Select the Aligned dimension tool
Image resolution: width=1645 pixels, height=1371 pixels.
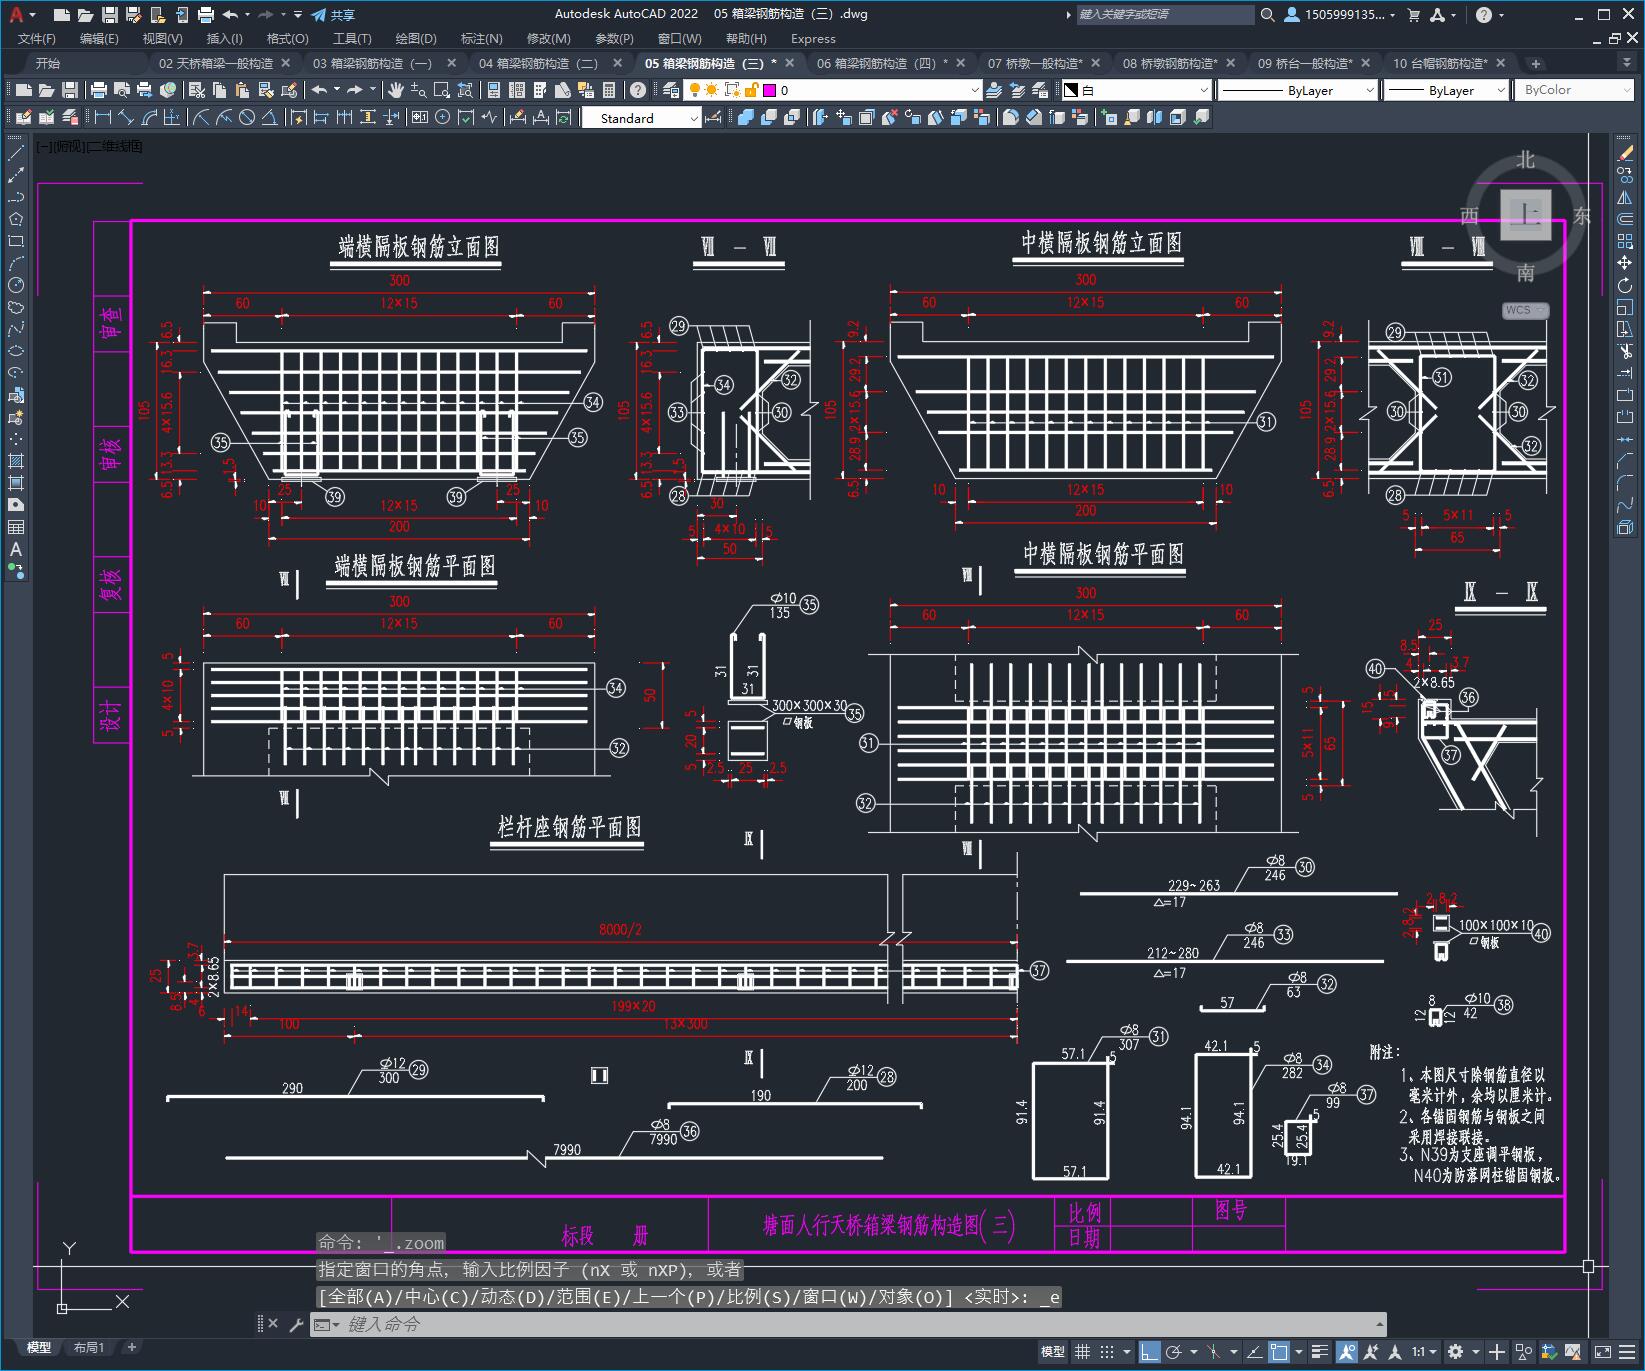tap(126, 118)
